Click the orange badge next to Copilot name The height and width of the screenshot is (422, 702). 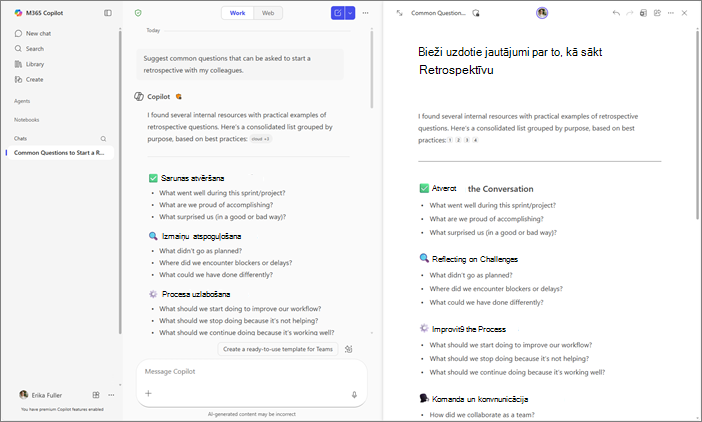179,96
